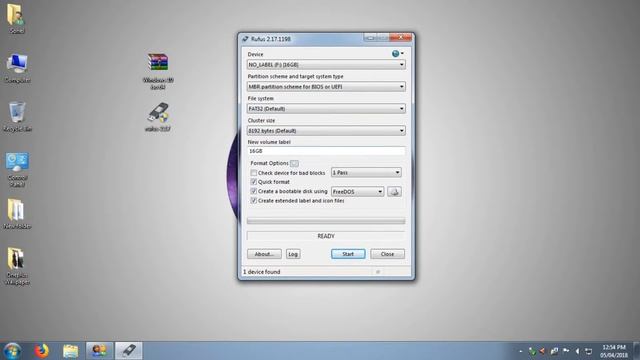Screen dimensions: 640x360
Task: Open the Computer desktop icon
Action: click(x=17, y=68)
